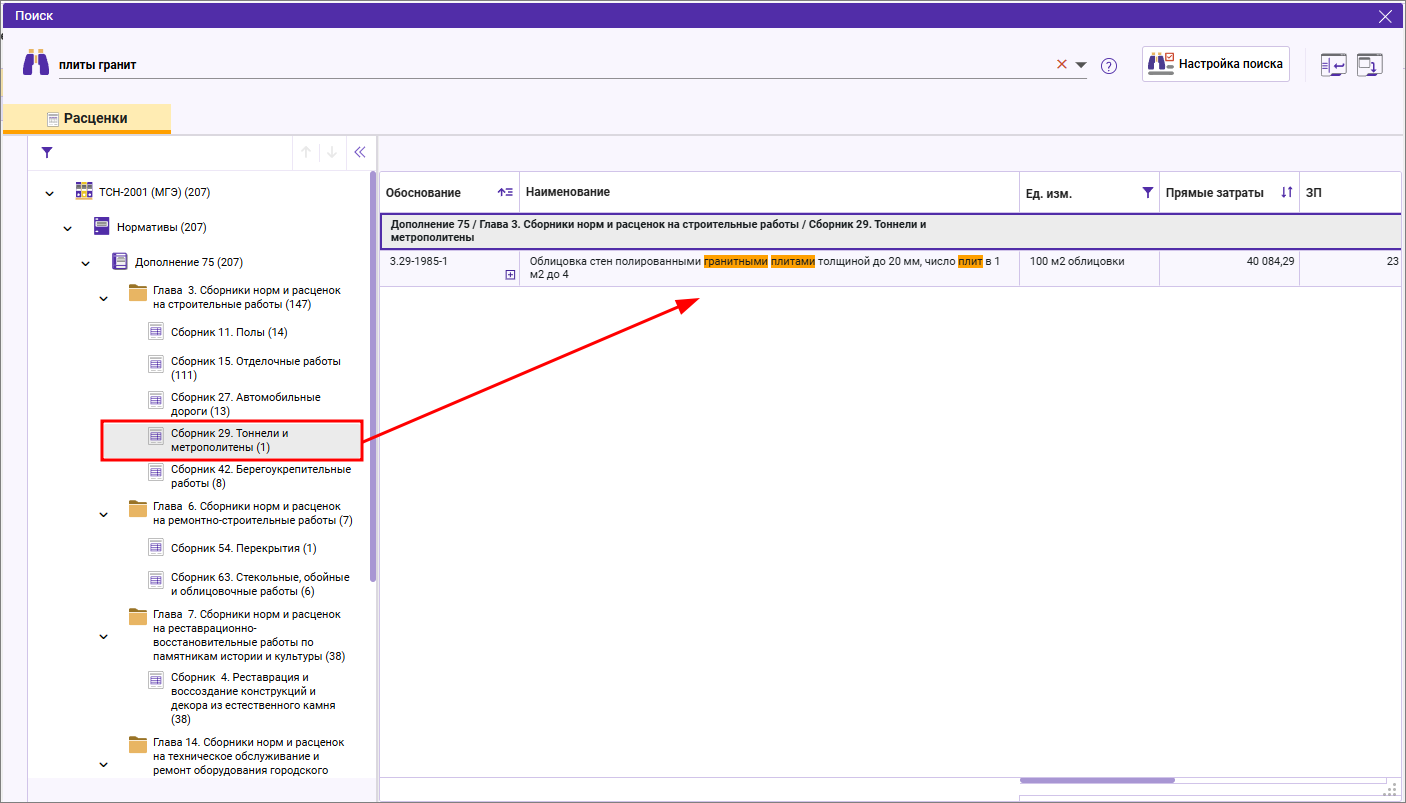Click the tree panel filter funnel icon
This screenshot has height=803, width=1406.
46,153
